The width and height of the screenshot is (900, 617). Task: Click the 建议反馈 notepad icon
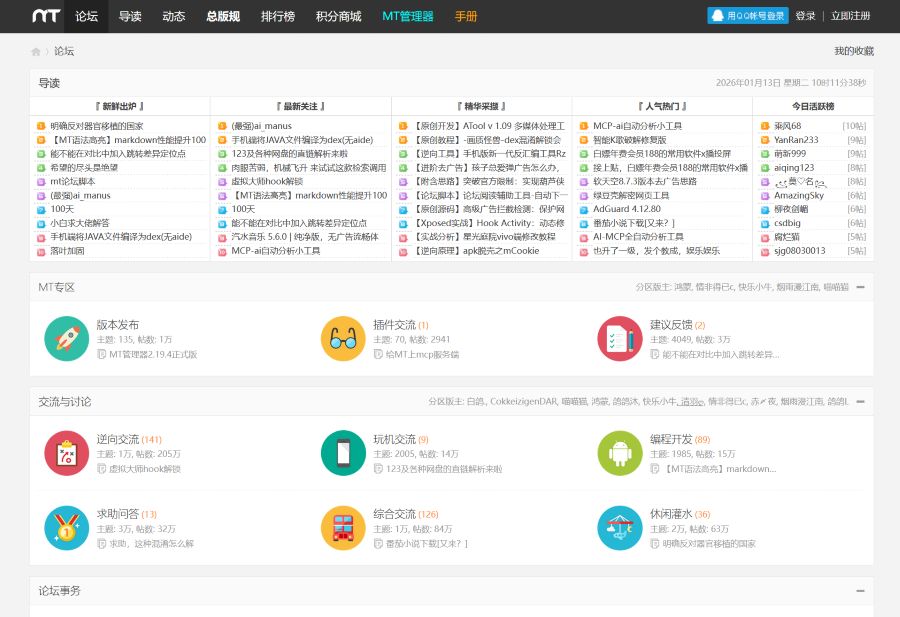tap(619, 339)
